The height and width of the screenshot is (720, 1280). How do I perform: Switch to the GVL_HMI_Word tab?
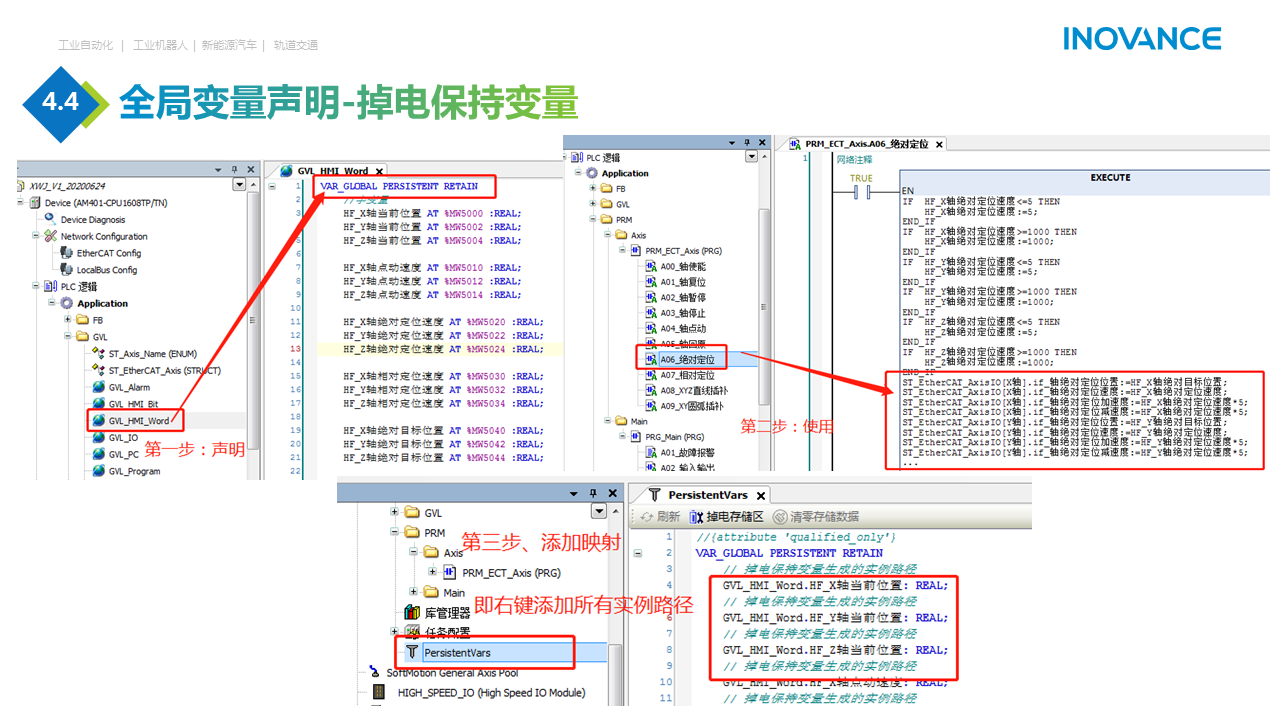click(332, 171)
